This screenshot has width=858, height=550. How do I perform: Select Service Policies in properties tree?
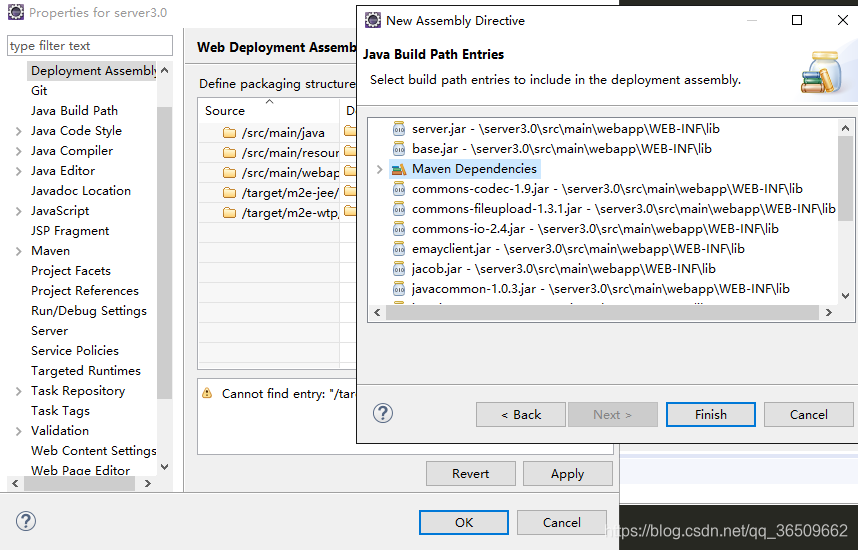[x=75, y=351]
